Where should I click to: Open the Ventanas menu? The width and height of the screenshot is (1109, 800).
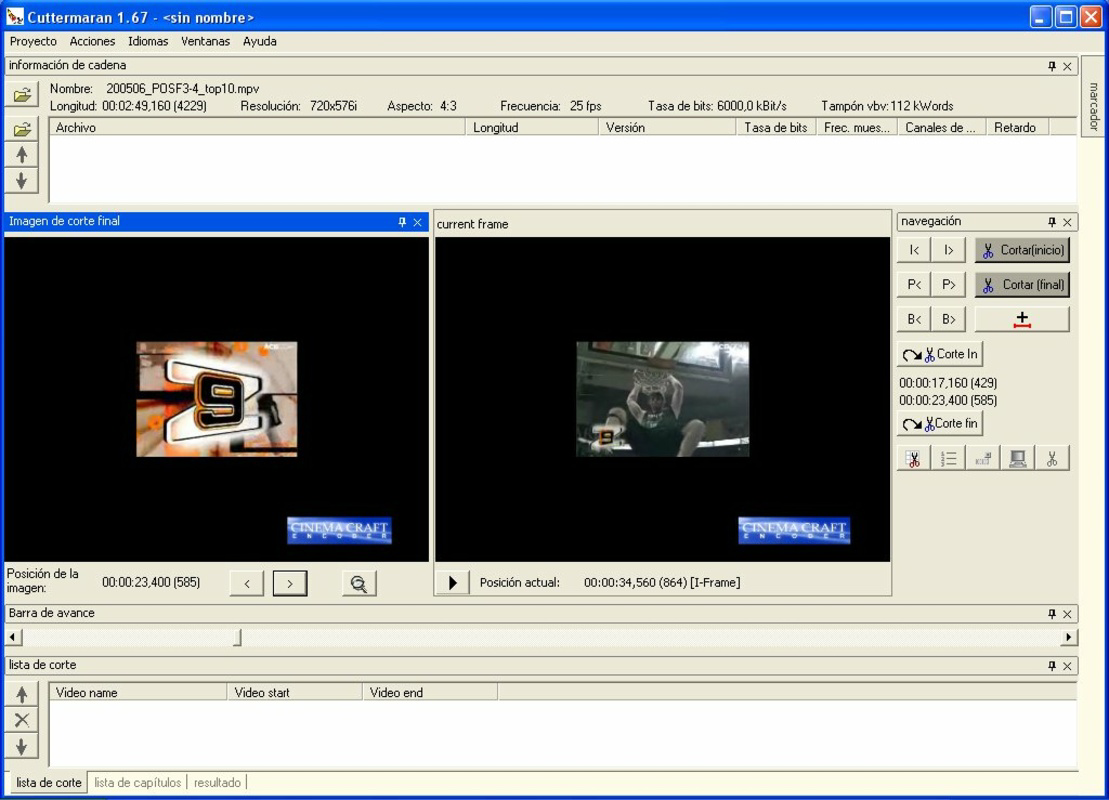pyautogui.click(x=205, y=41)
